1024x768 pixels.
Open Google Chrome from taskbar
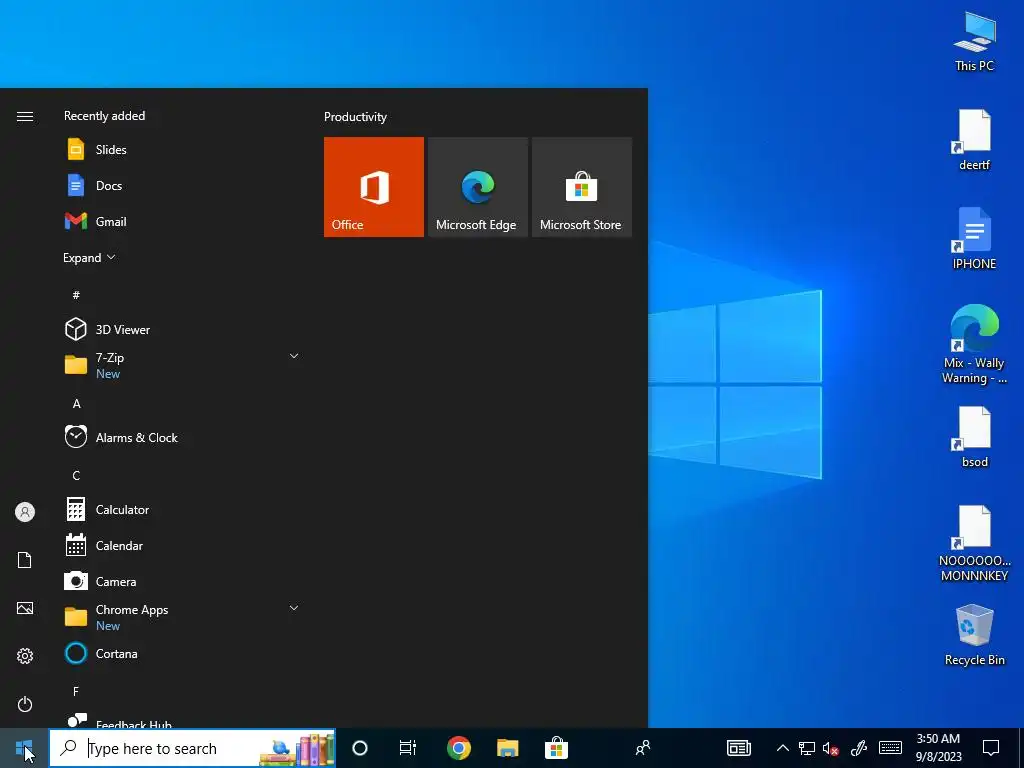(458, 748)
